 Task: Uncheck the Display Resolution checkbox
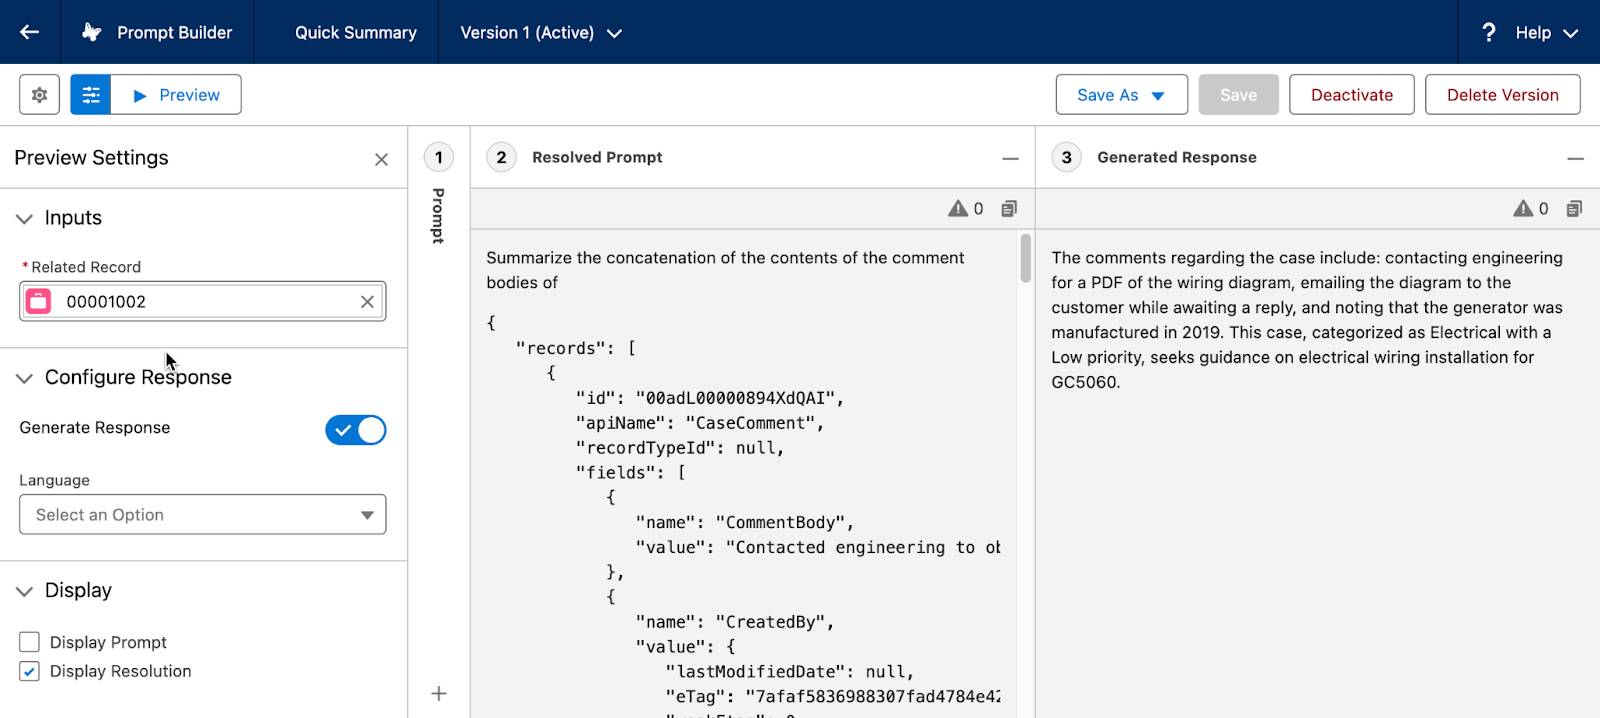(x=29, y=671)
